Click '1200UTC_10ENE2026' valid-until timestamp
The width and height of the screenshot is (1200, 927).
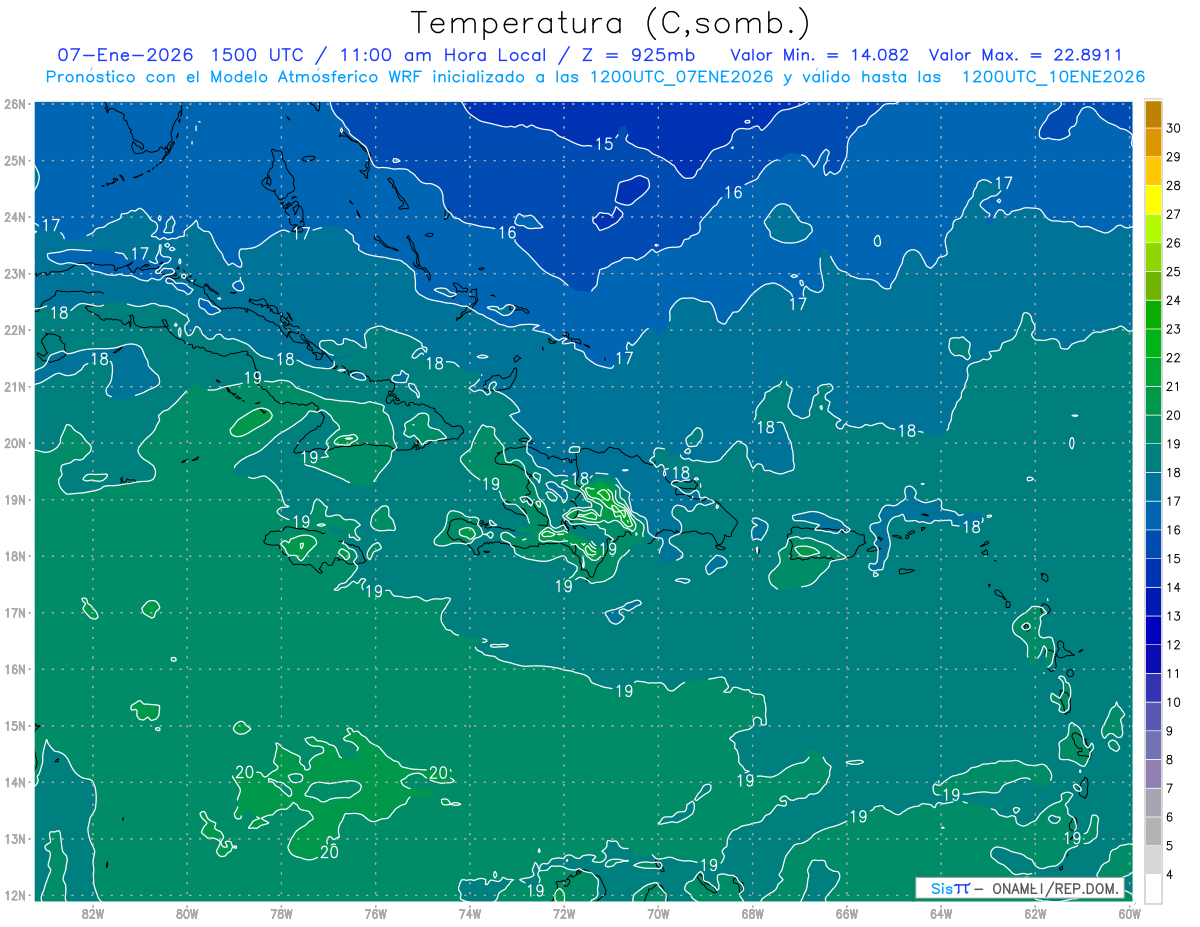(1053, 77)
